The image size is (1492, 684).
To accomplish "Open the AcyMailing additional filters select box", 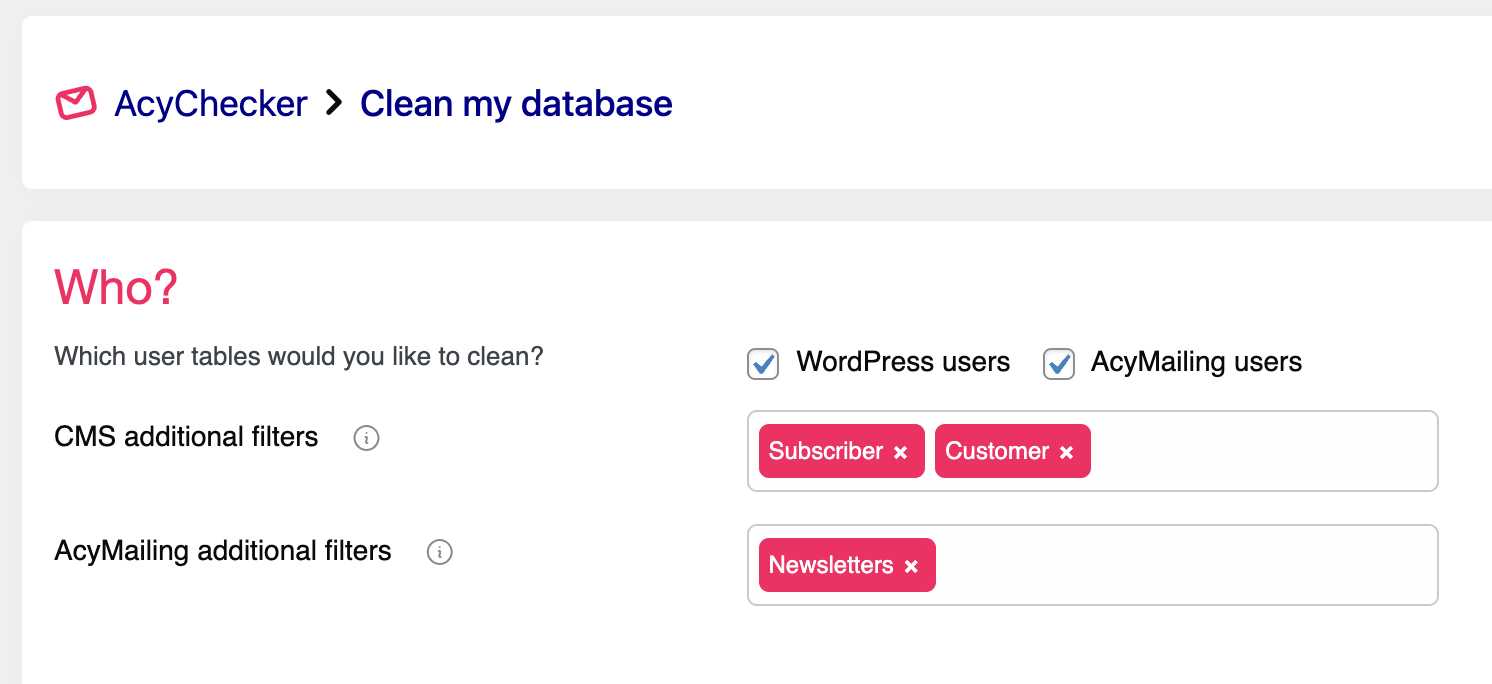I will coord(1092,565).
